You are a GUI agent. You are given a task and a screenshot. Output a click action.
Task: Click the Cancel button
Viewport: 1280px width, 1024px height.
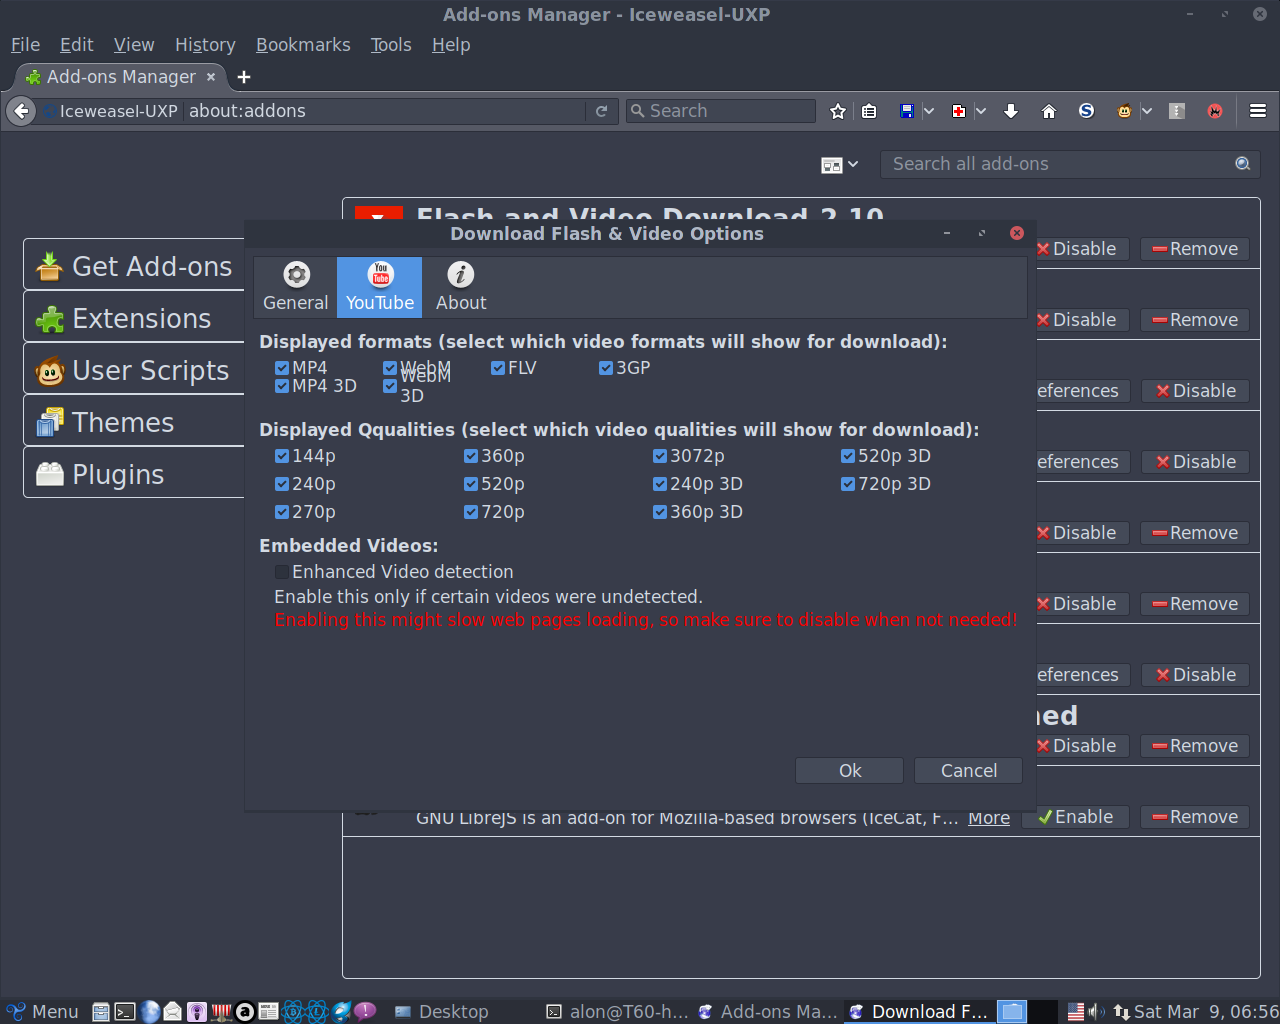968,771
